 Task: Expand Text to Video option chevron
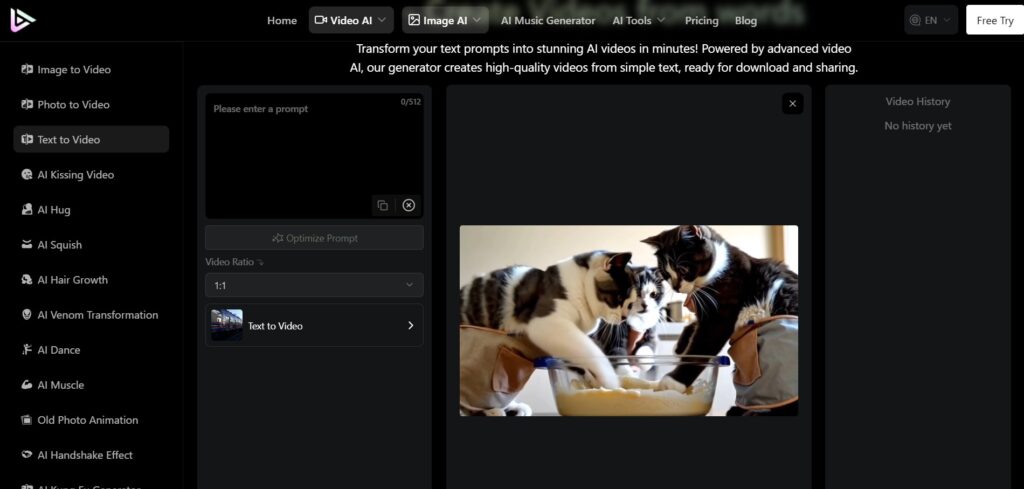point(411,325)
